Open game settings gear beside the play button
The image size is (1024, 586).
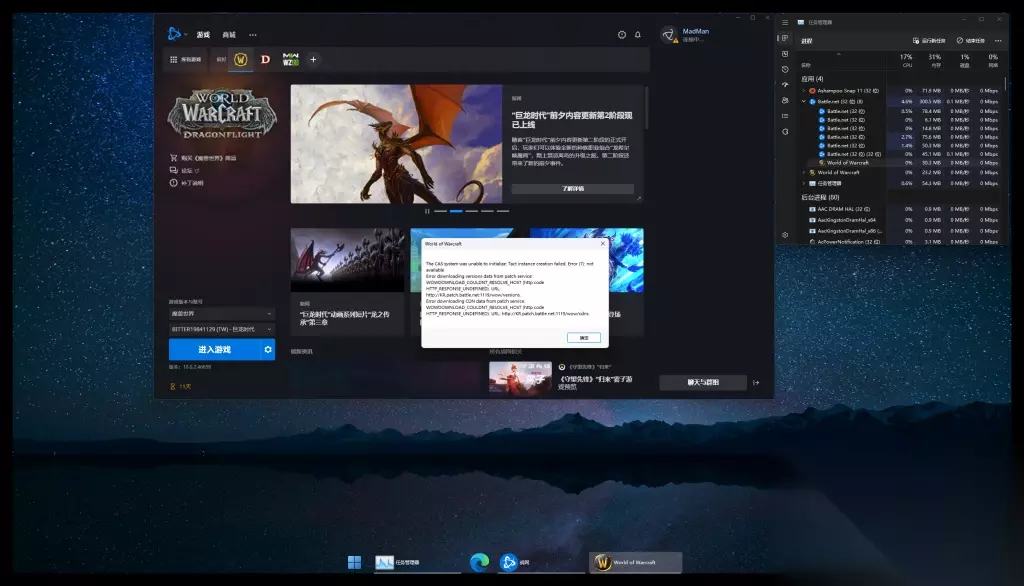point(268,349)
